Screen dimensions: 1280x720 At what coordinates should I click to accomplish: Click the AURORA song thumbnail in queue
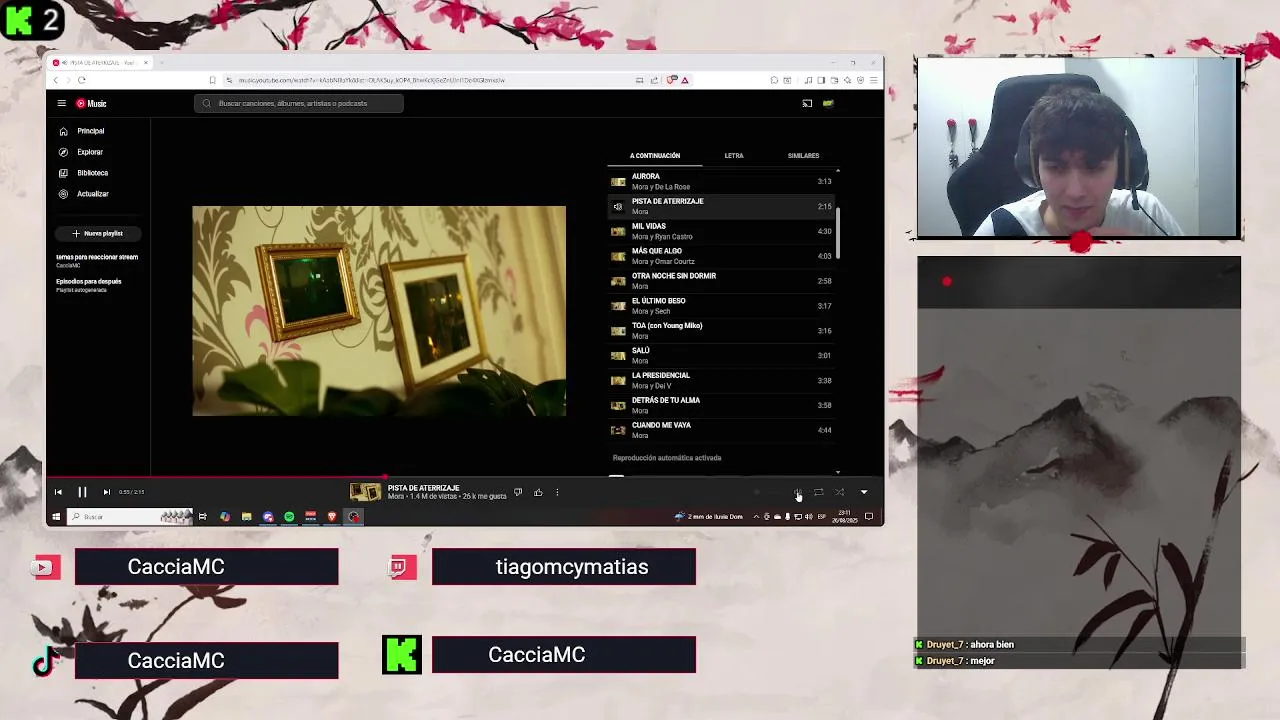coord(618,182)
